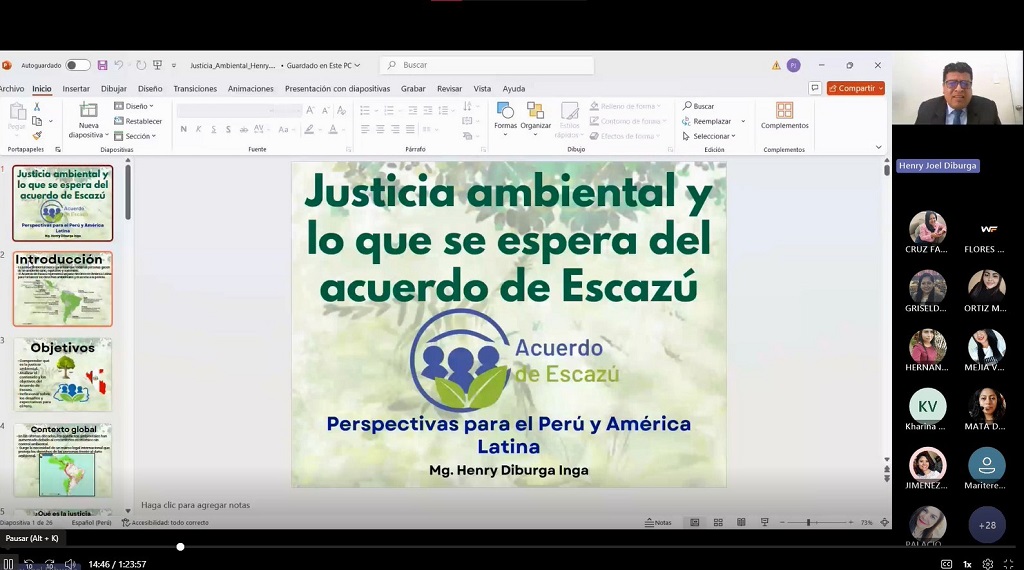Click the video progress bar scrubber
The image size is (1024, 570).
[x=180, y=547]
